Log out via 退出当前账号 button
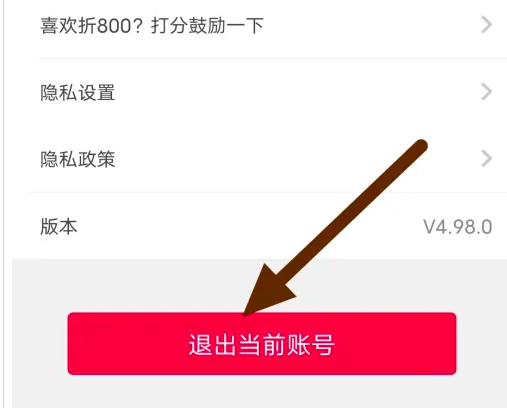507x408 pixels. pos(262,344)
